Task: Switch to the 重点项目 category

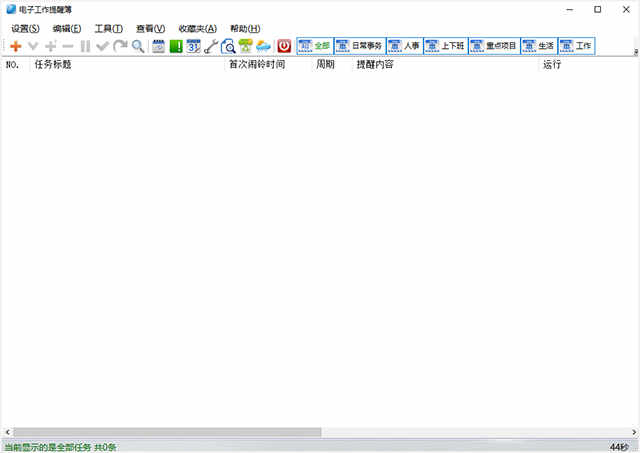Action: 493,46
